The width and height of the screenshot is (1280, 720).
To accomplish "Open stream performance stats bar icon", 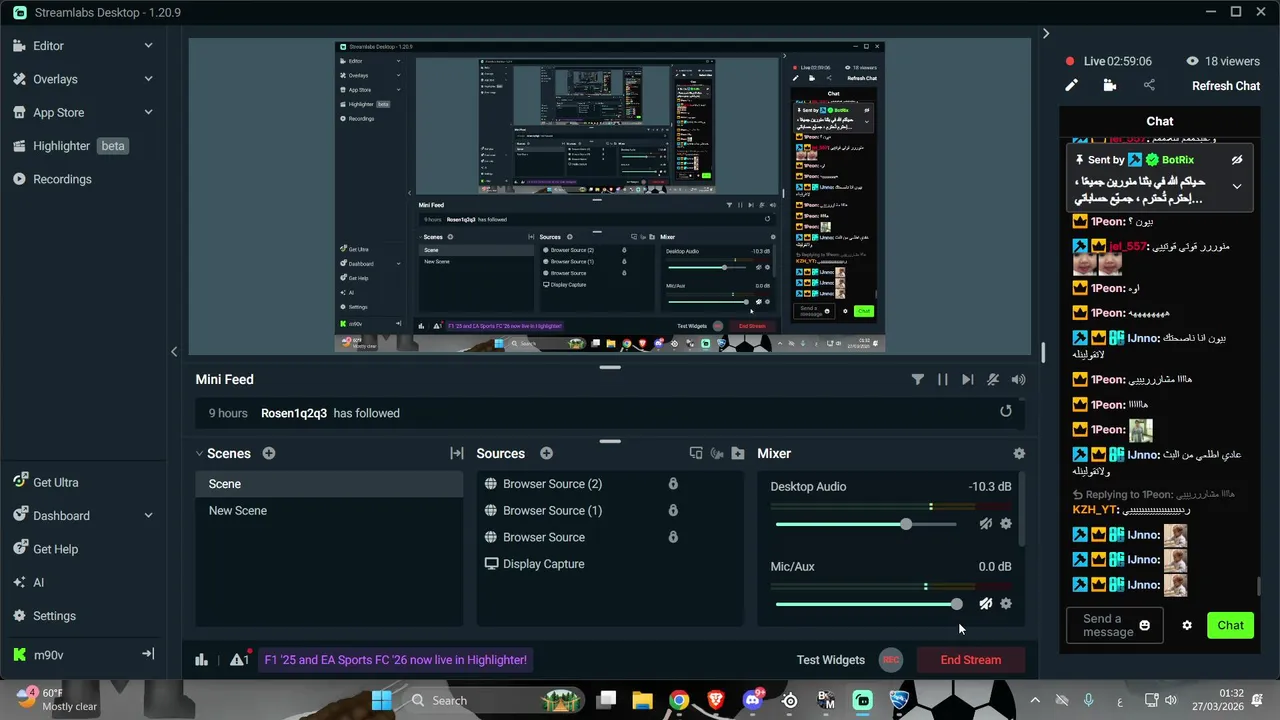I will (201, 659).
